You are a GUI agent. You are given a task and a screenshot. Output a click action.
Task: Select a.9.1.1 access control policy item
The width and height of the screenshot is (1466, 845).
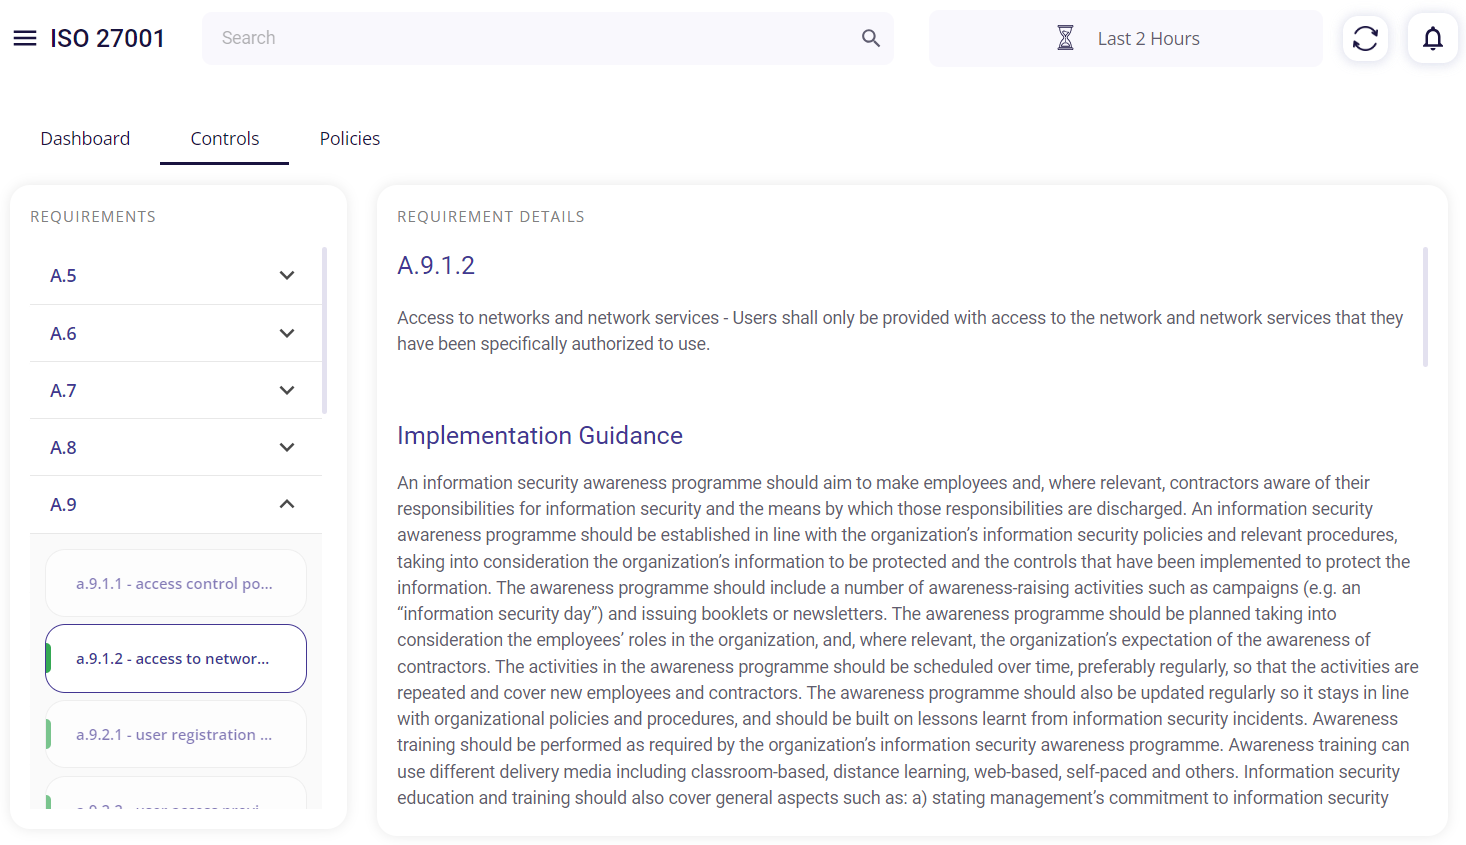(x=176, y=583)
